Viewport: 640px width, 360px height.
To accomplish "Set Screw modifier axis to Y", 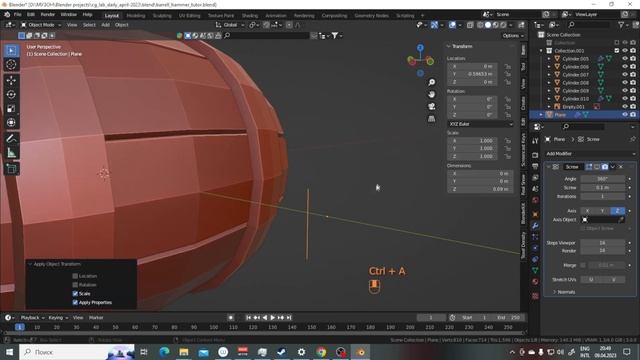I will (x=602, y=211).
